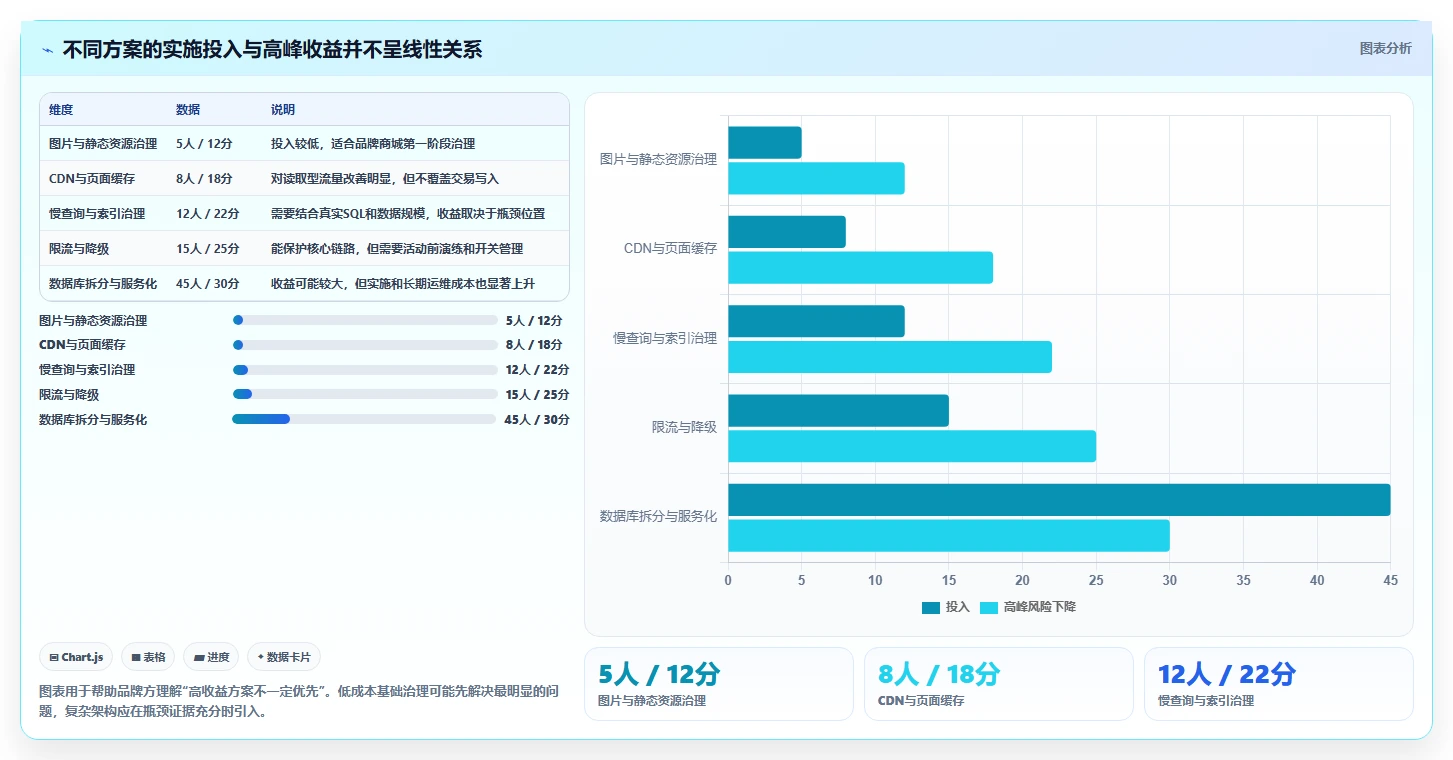Open the 8人 / 18分 data card
1453x760 pixels.
click(999, 684)
